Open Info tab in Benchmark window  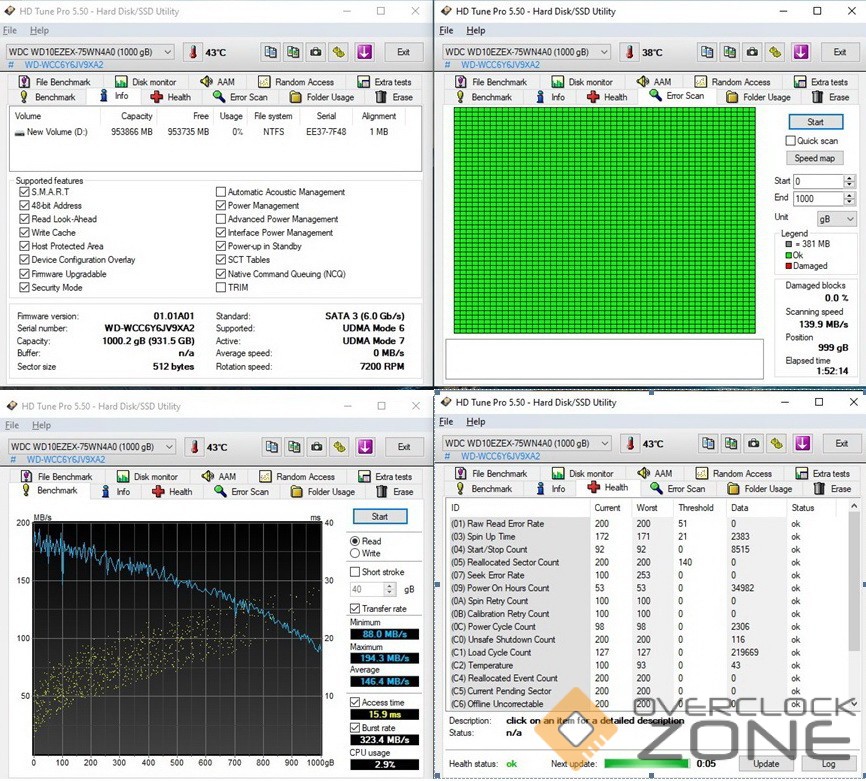pyautogui.click(x=116, y=492)
